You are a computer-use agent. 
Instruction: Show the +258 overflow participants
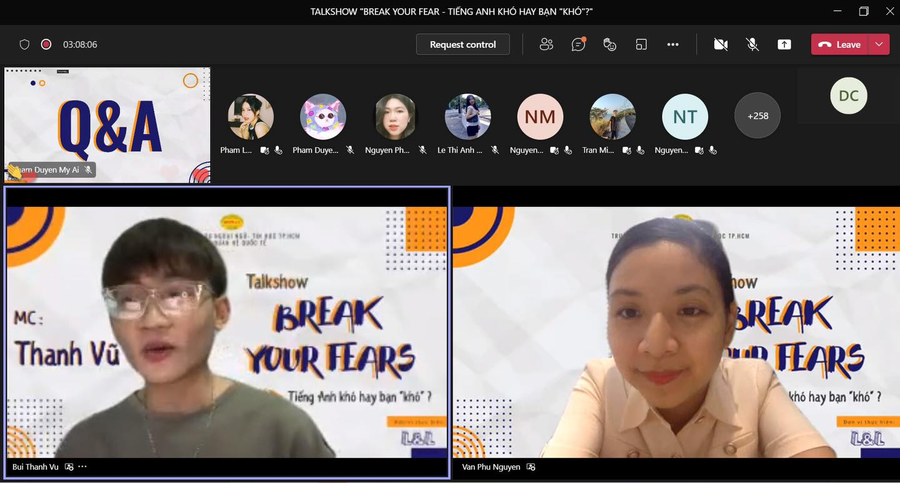pos(758,116)
